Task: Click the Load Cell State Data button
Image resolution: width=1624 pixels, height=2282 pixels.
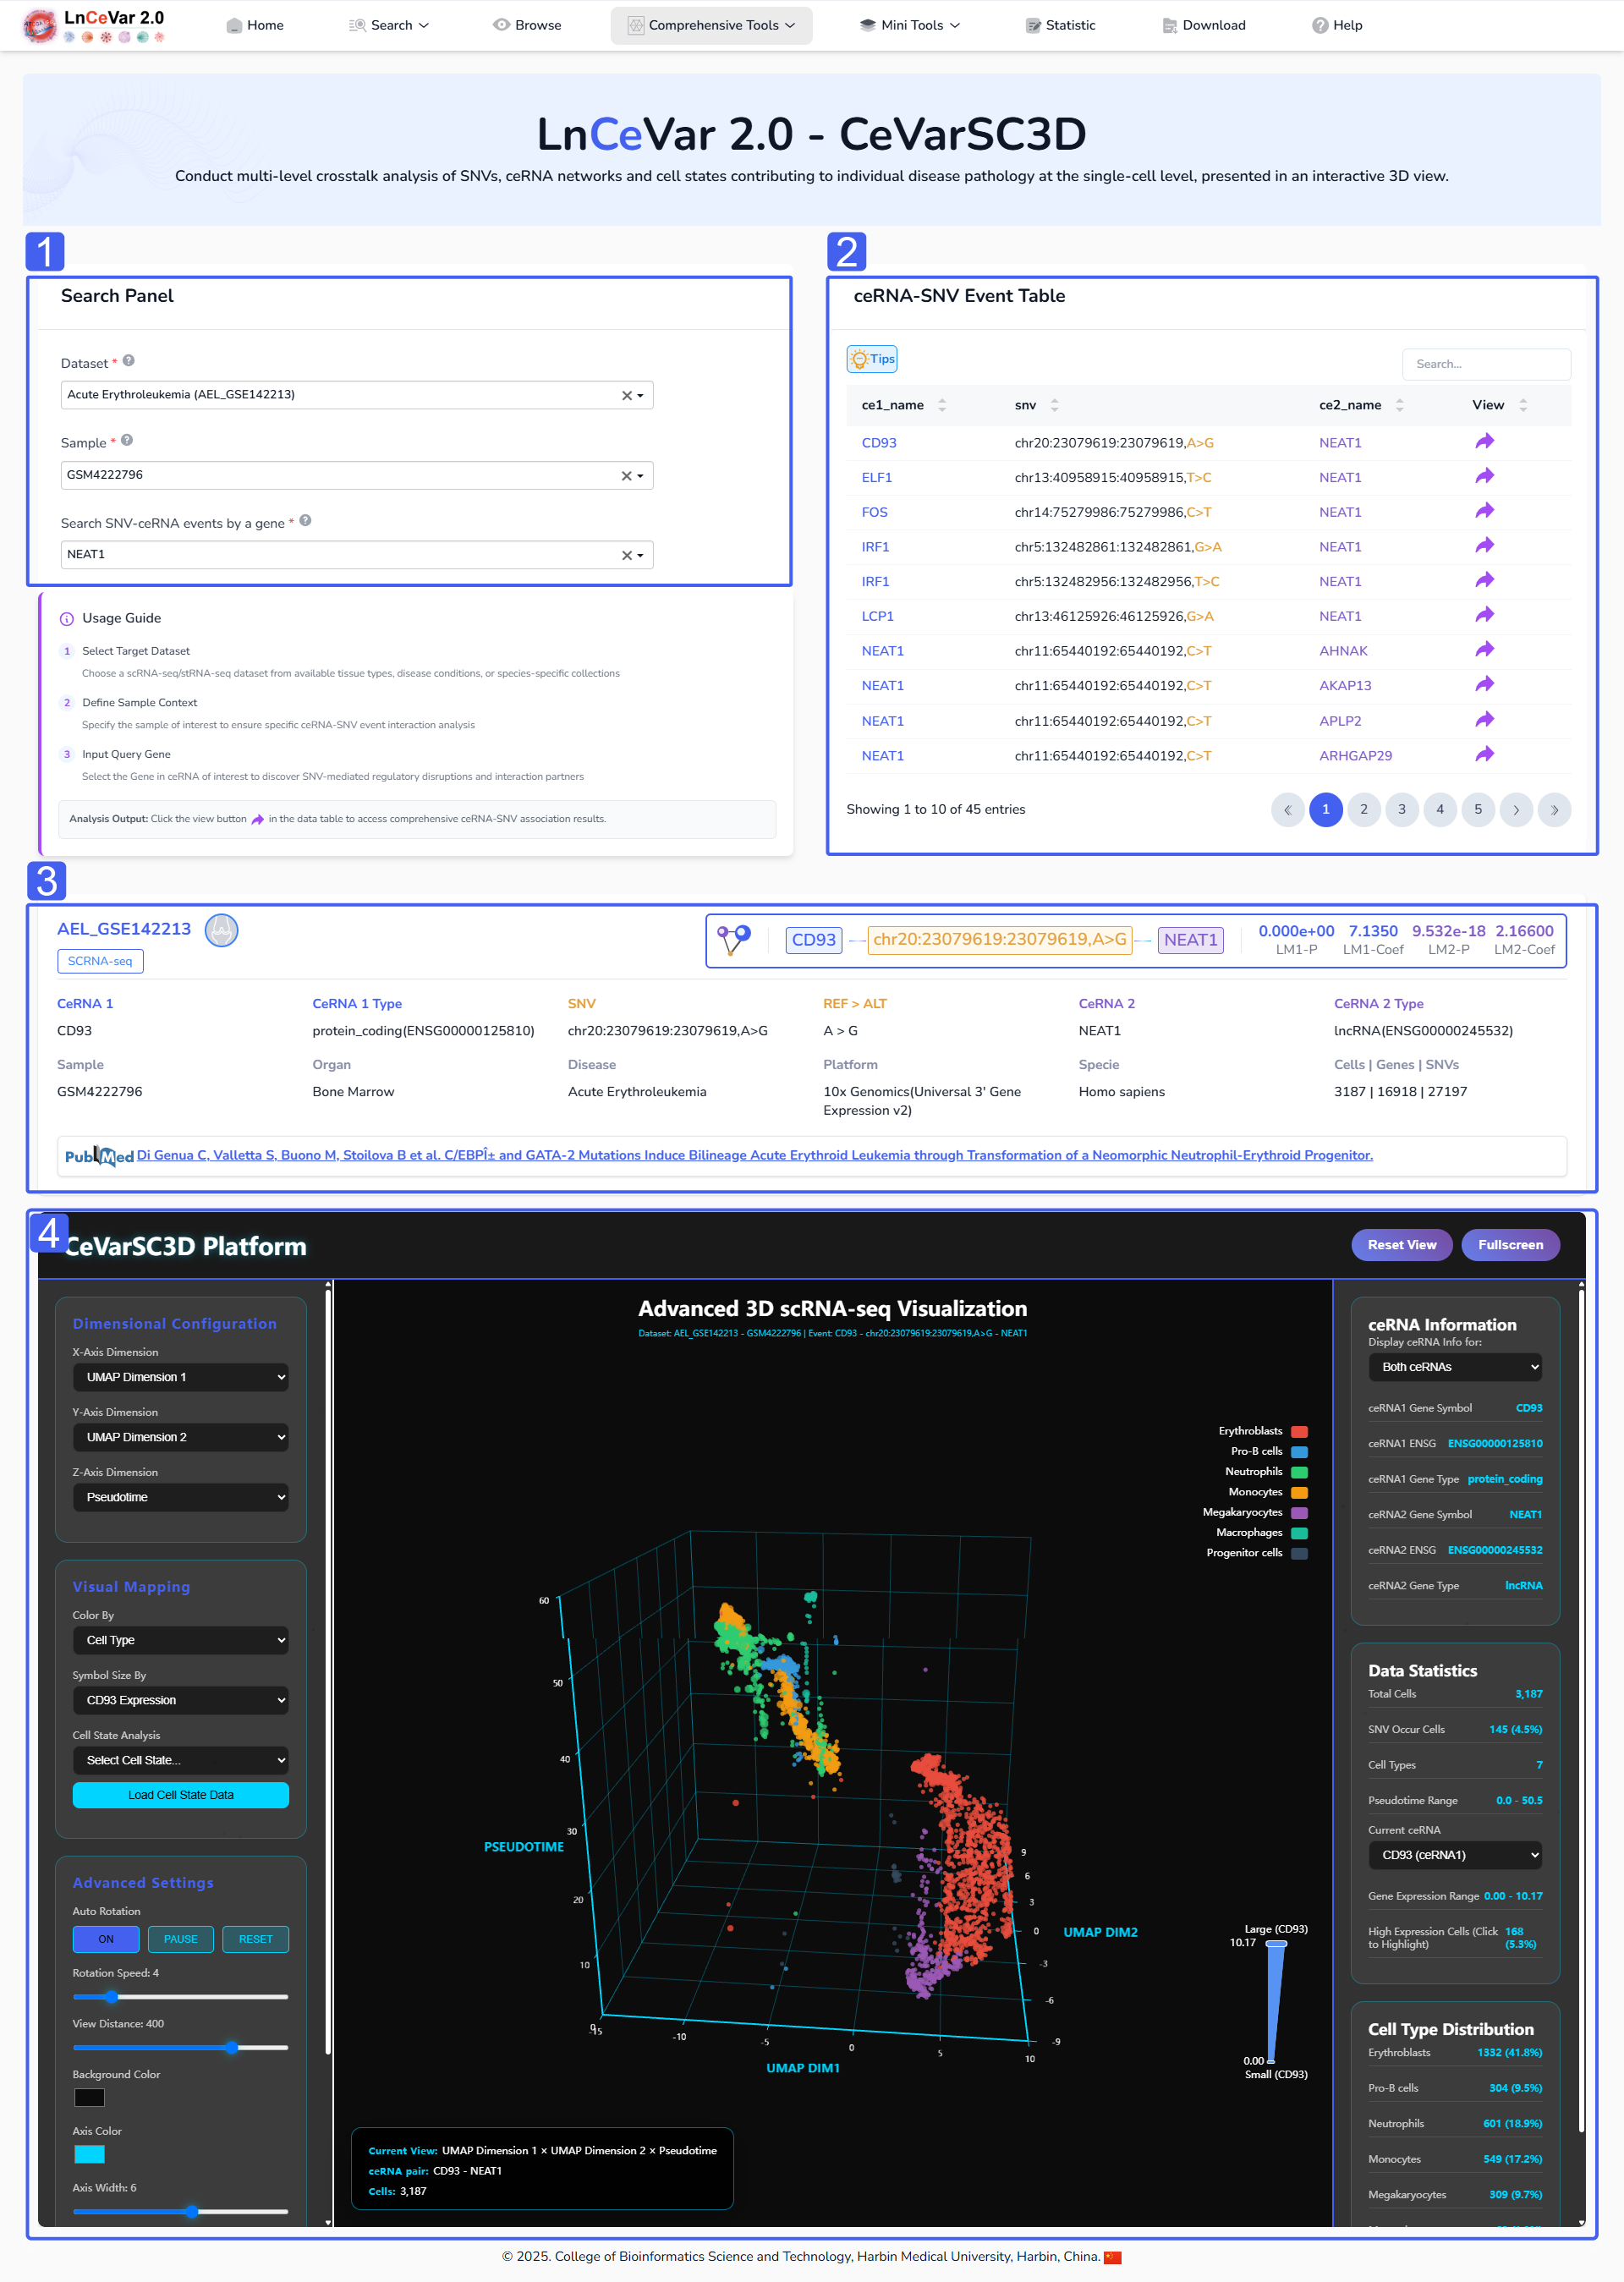Action: [180, 1795]
